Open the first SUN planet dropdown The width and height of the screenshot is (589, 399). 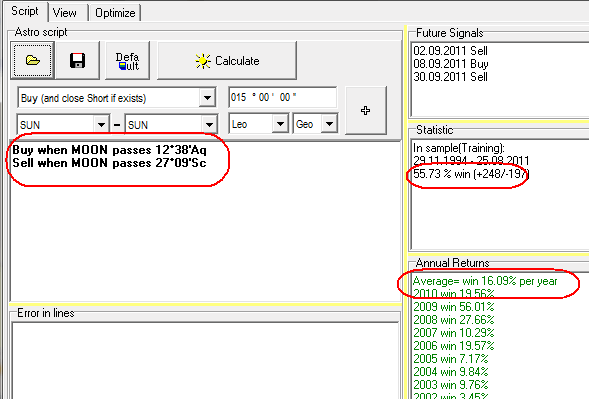click(101, 124)
